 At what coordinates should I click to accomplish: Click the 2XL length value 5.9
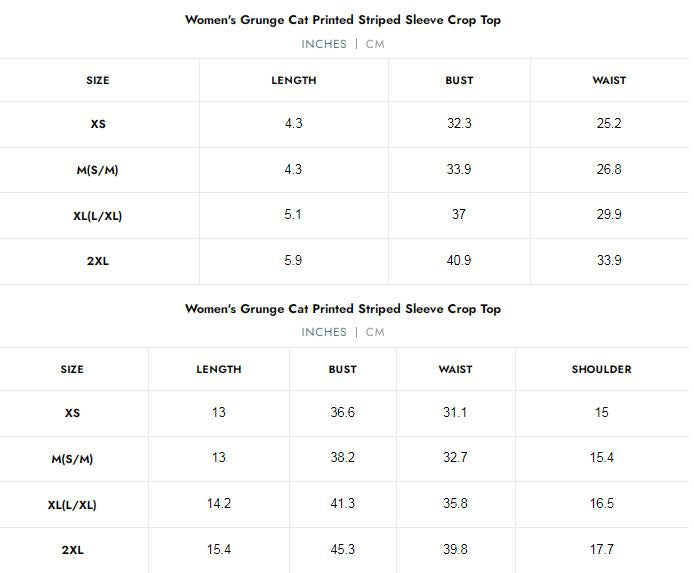click(x=293, y=261)
